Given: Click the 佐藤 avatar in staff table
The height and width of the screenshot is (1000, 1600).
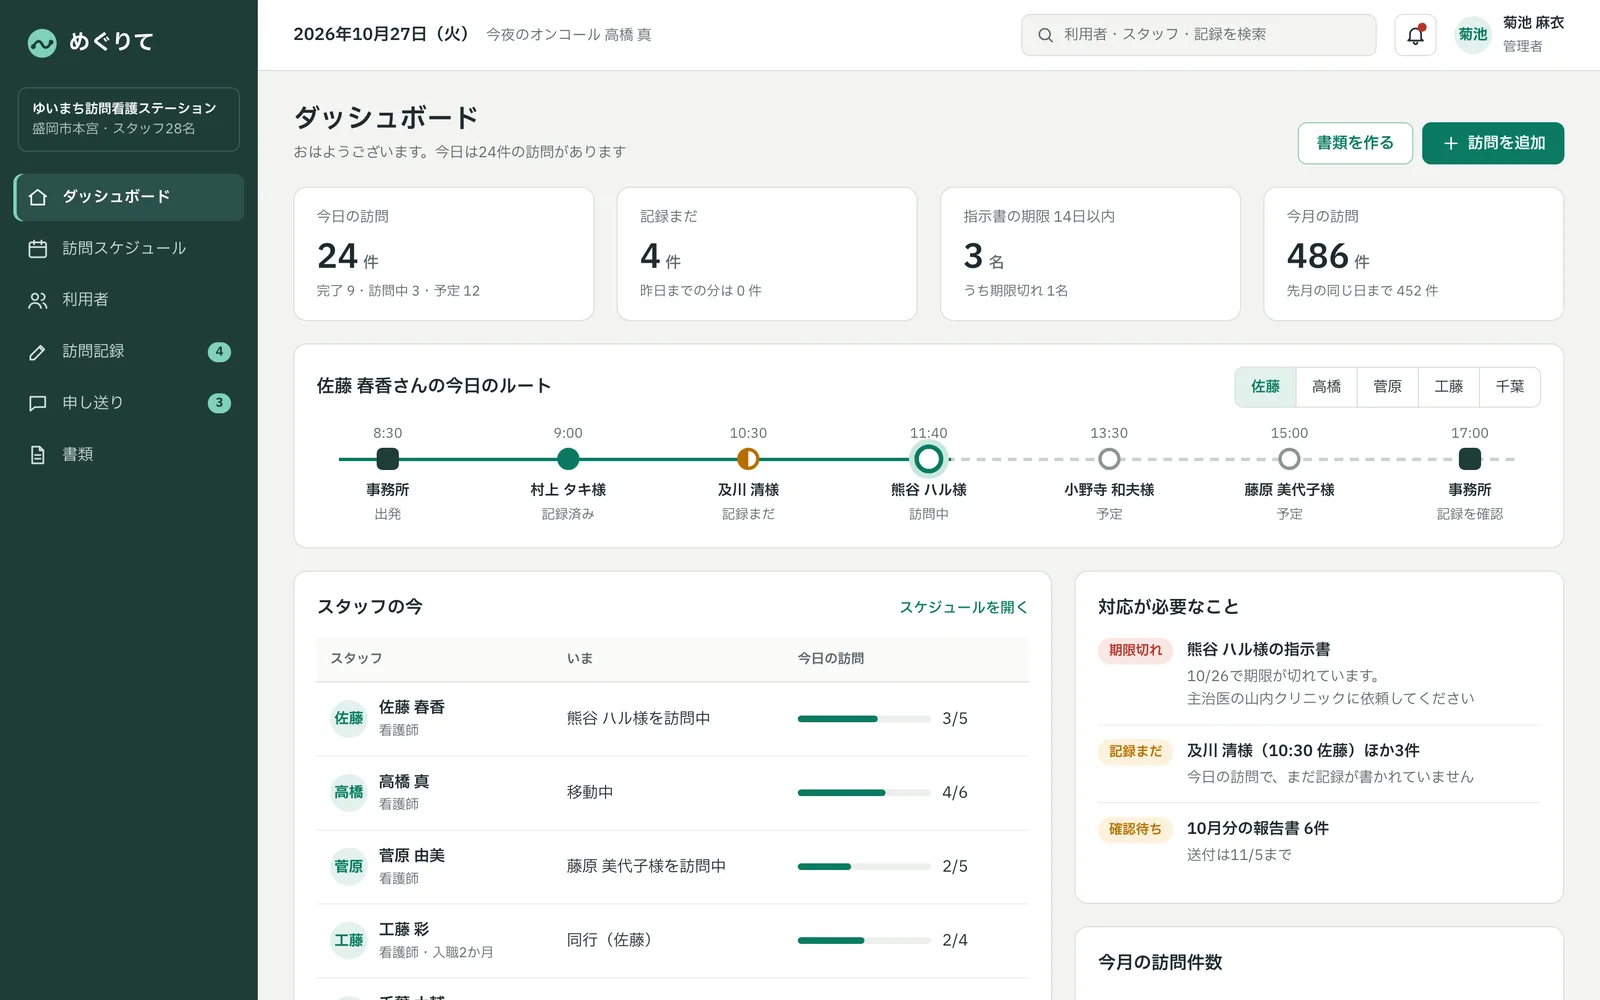Looking at the screenshot, I should (x=349, y=718).
